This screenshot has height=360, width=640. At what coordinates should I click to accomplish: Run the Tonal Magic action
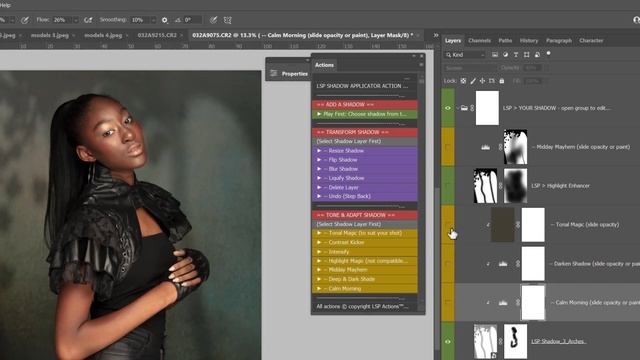click(x=364, y=233)
